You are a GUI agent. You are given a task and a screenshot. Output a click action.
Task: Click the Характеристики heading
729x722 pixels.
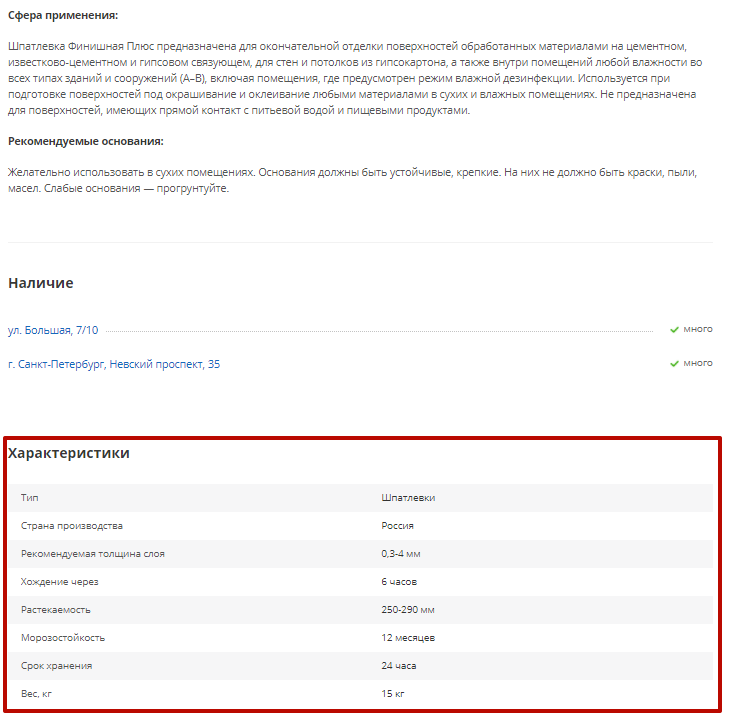(69, 453)
